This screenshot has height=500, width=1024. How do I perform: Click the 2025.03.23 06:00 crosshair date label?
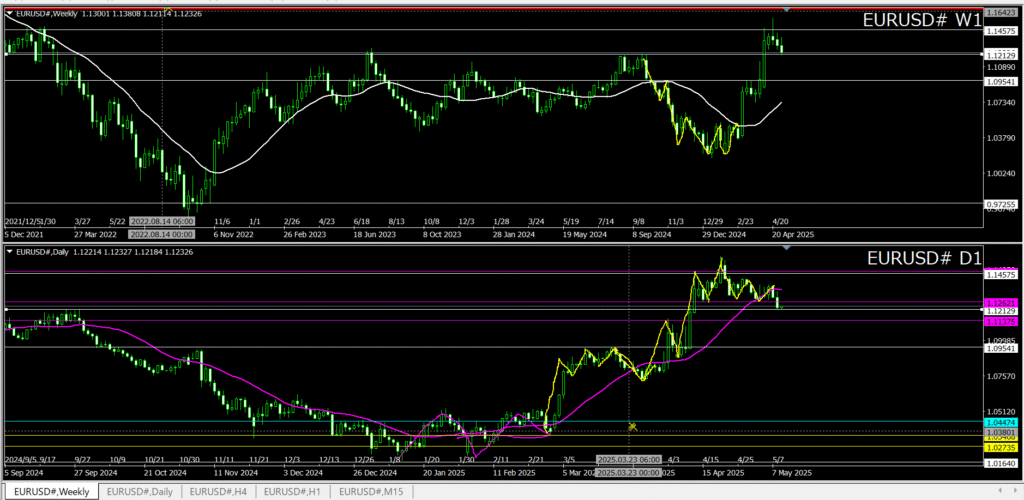tap(628, 460)
